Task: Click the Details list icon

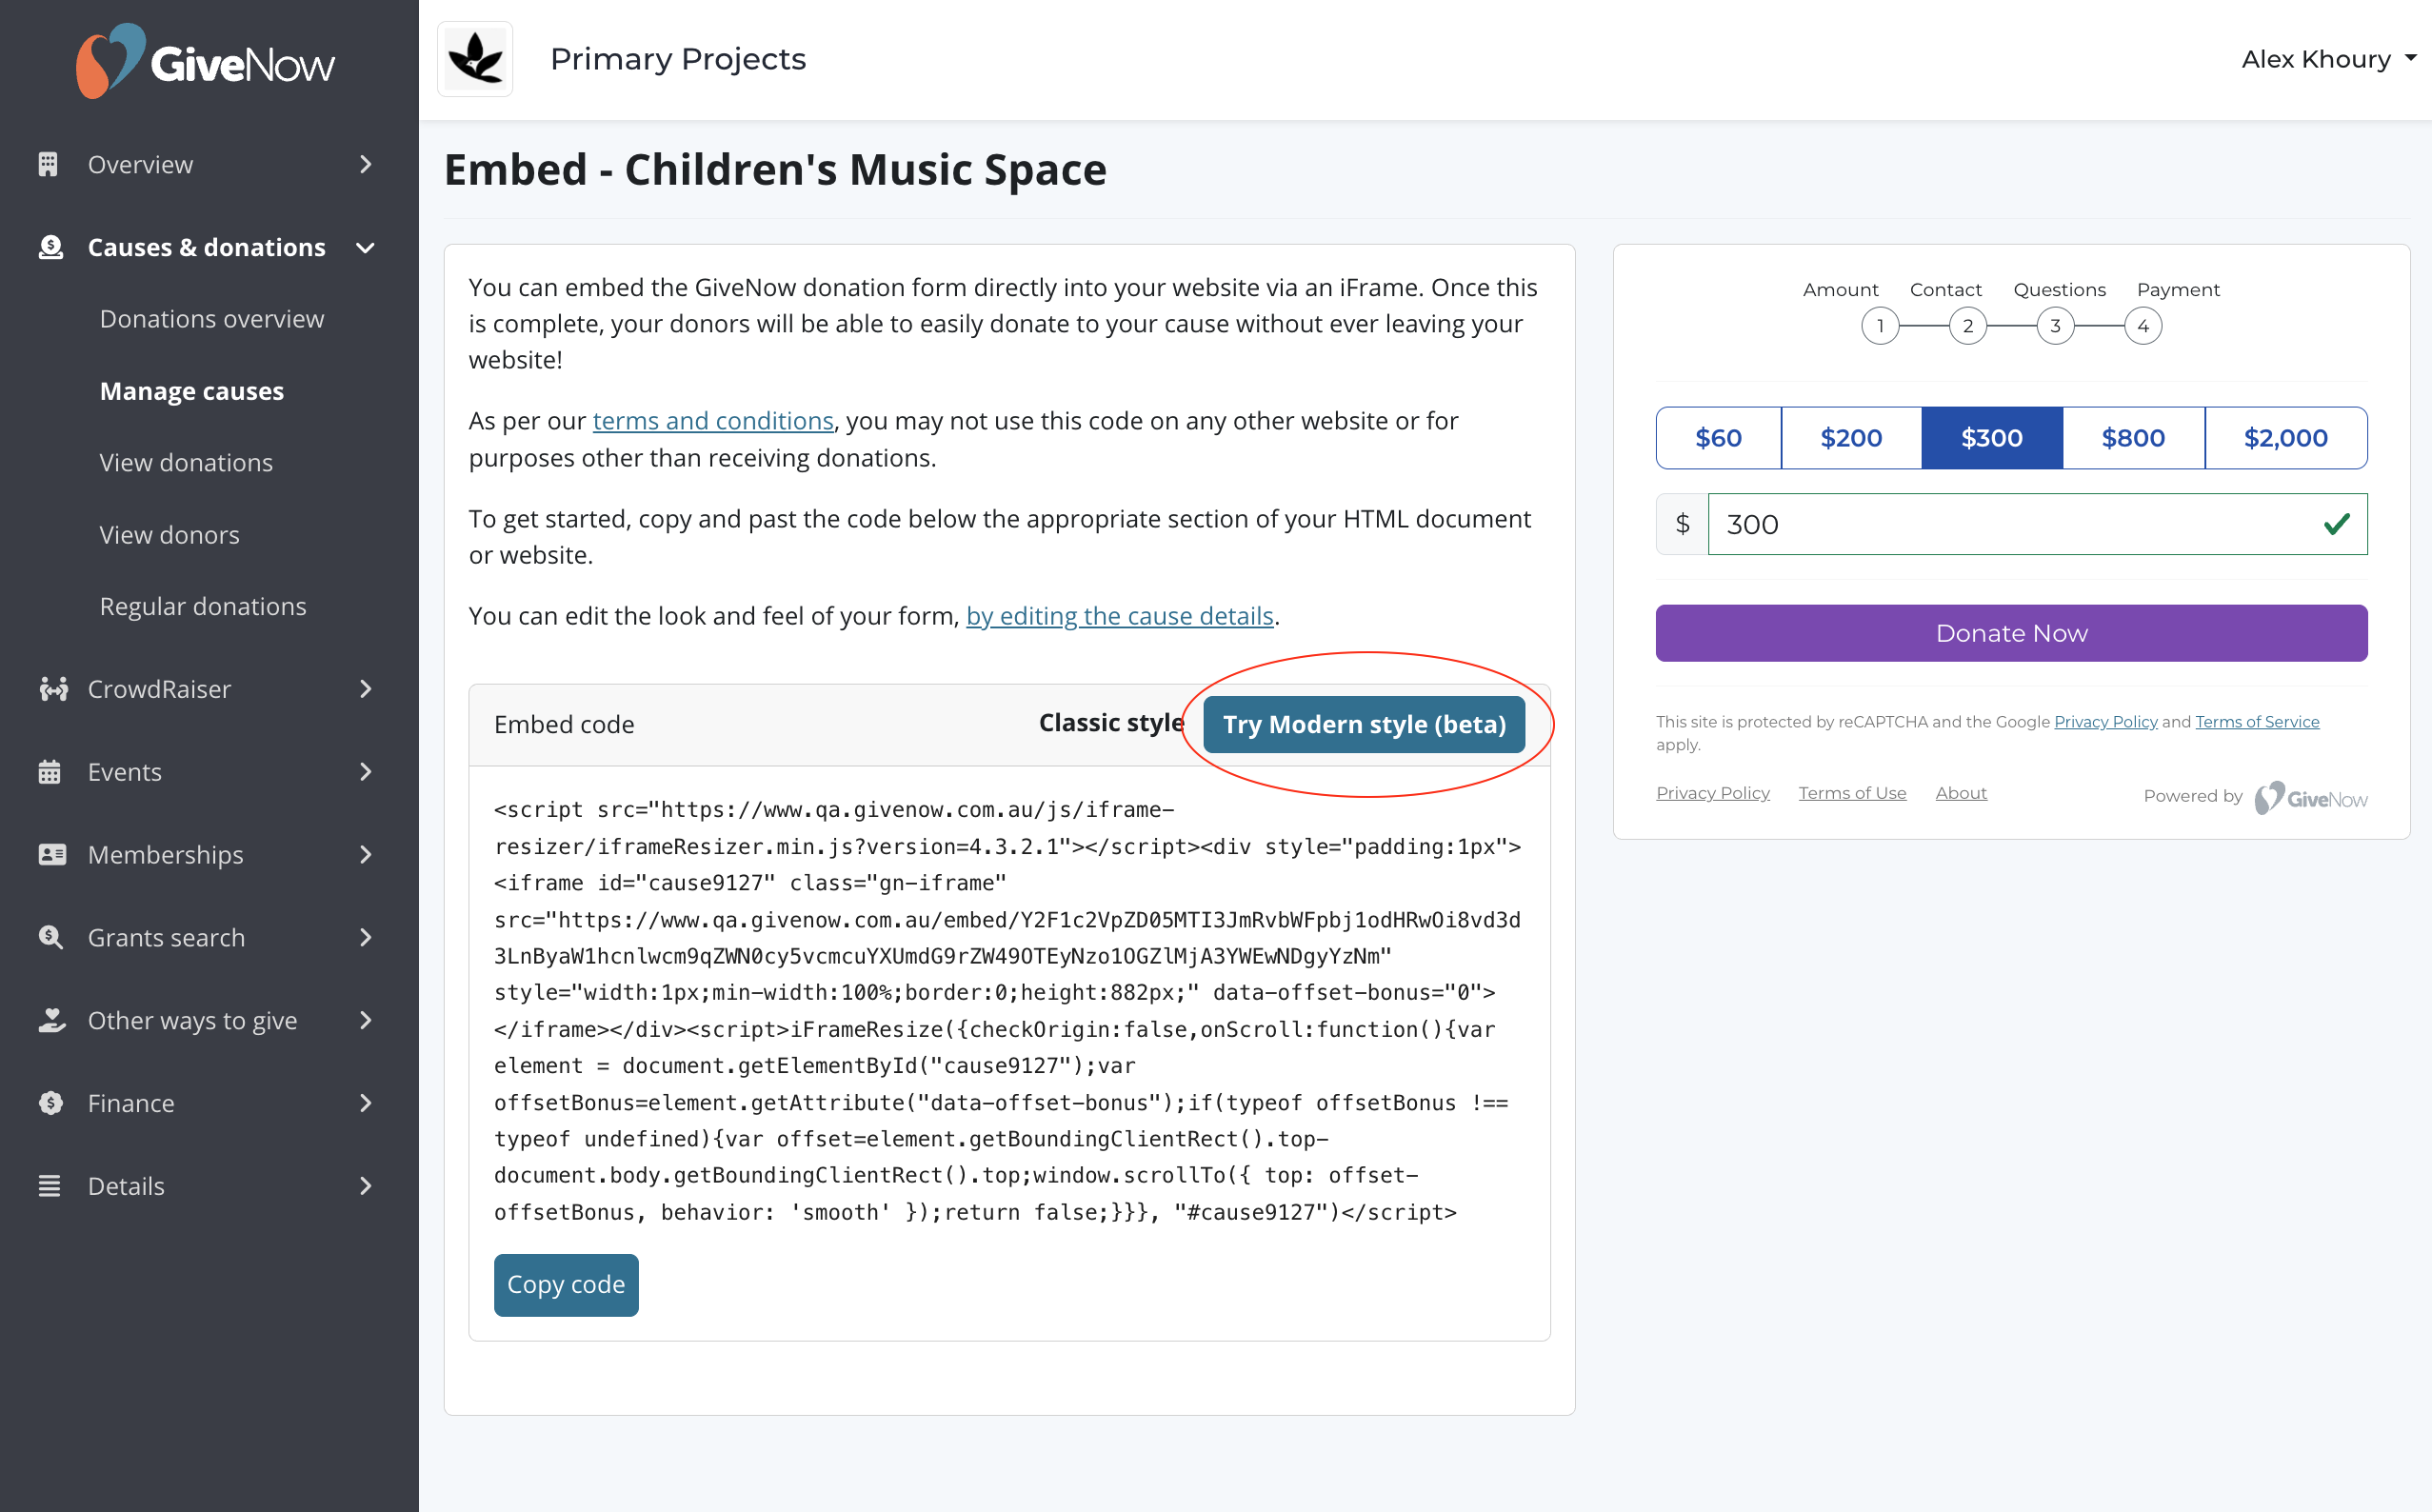Action: [x=50, y=1186]
